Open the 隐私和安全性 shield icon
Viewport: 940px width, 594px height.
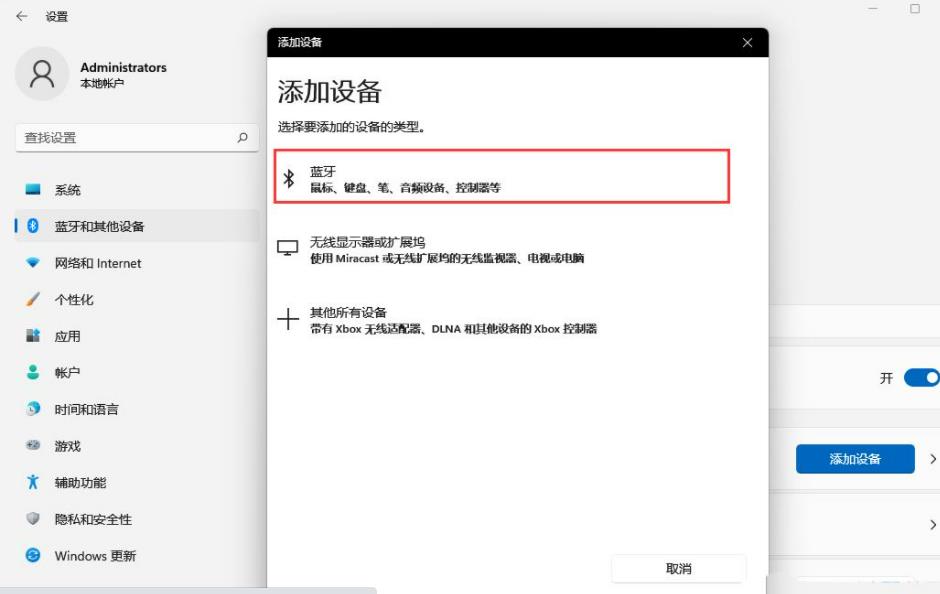pyautogui.click(x=34, y=520)
